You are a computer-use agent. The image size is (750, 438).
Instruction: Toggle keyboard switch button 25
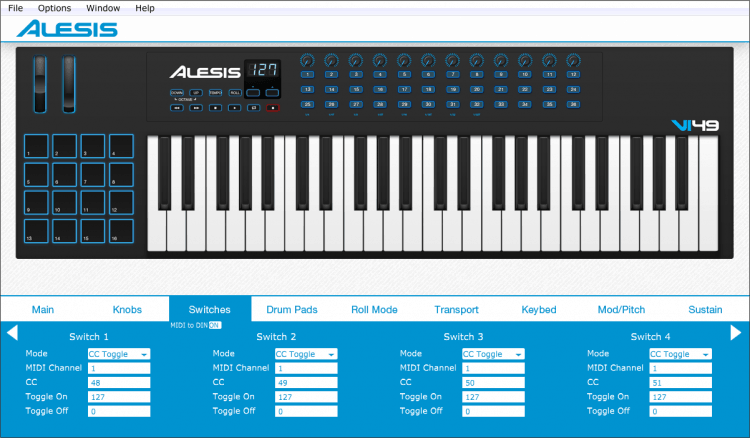click(x=307, y=104)
